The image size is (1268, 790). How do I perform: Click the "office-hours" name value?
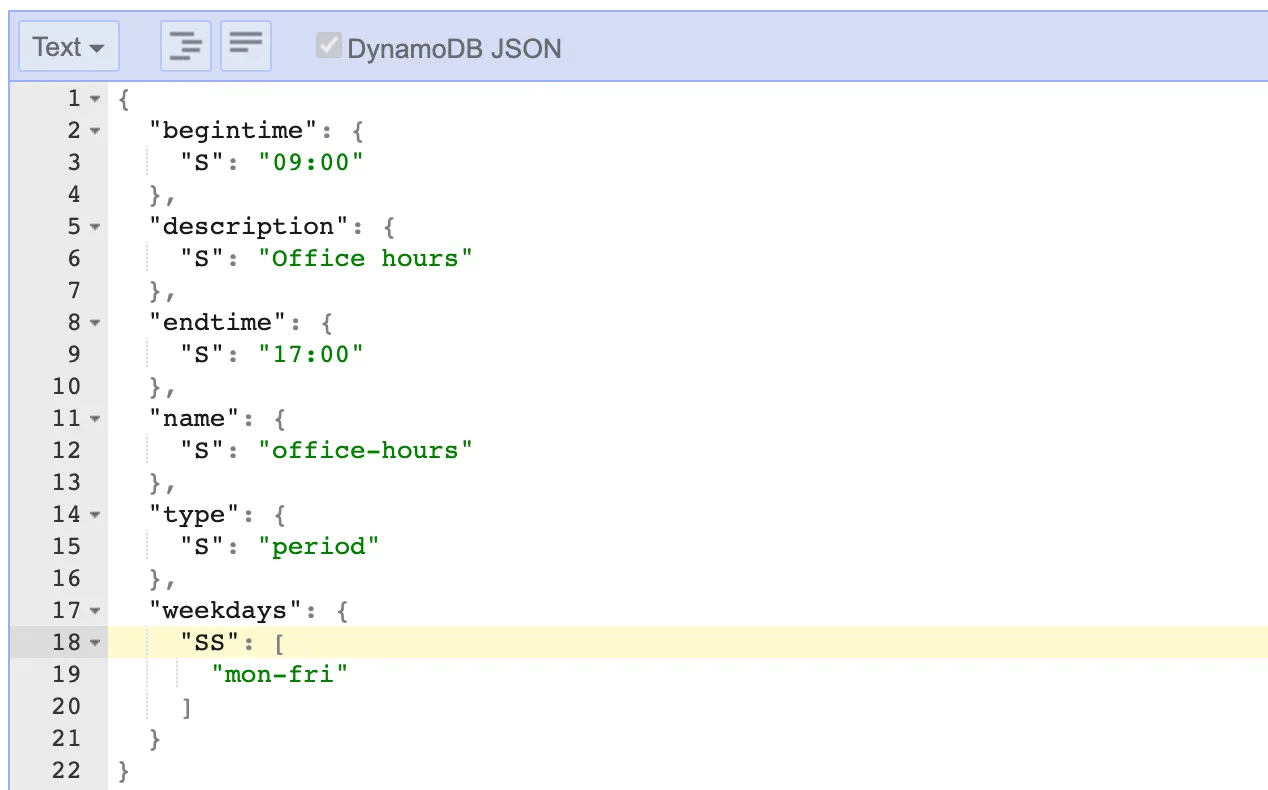(365, 450)
